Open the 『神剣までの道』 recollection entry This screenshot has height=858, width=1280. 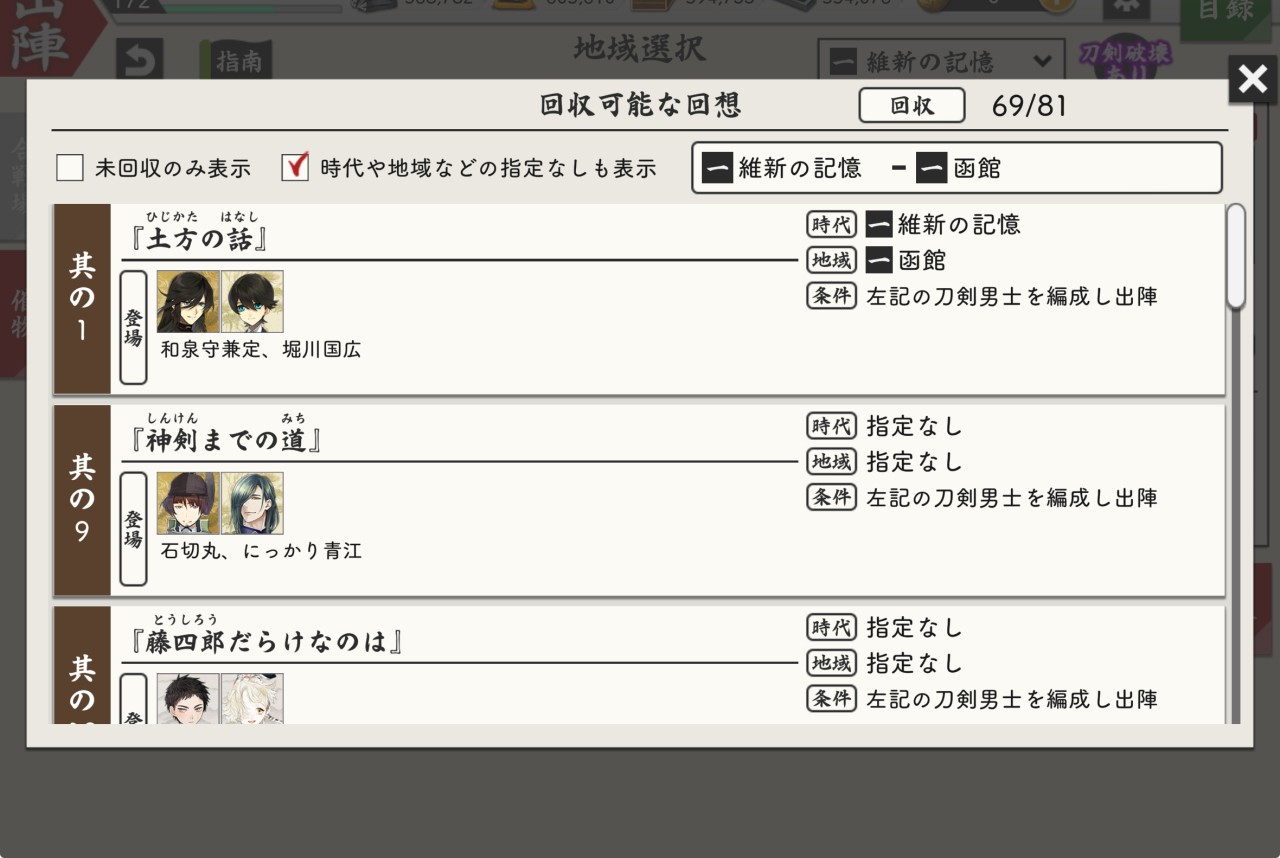coord(639,501)
